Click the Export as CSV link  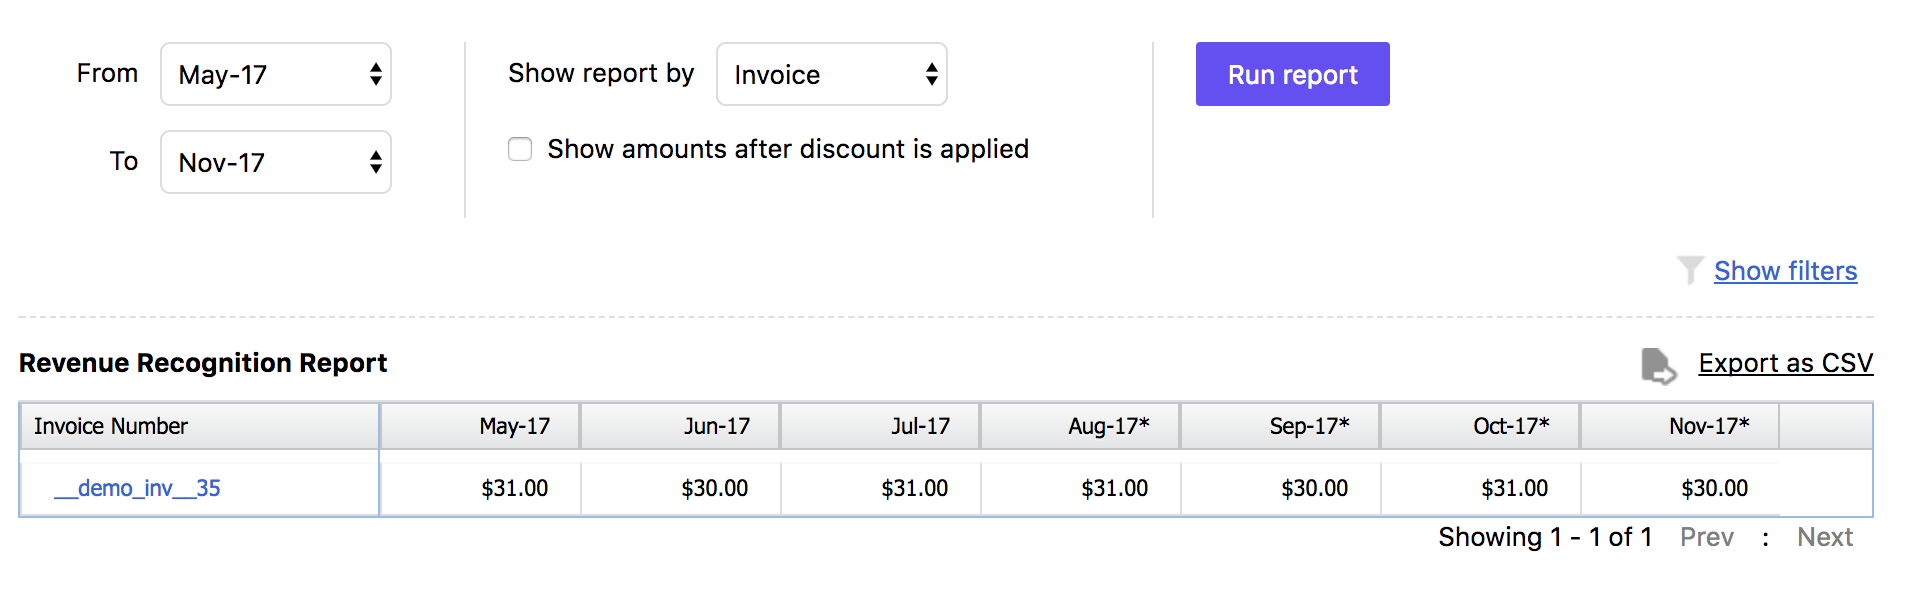pos(1785,363)
